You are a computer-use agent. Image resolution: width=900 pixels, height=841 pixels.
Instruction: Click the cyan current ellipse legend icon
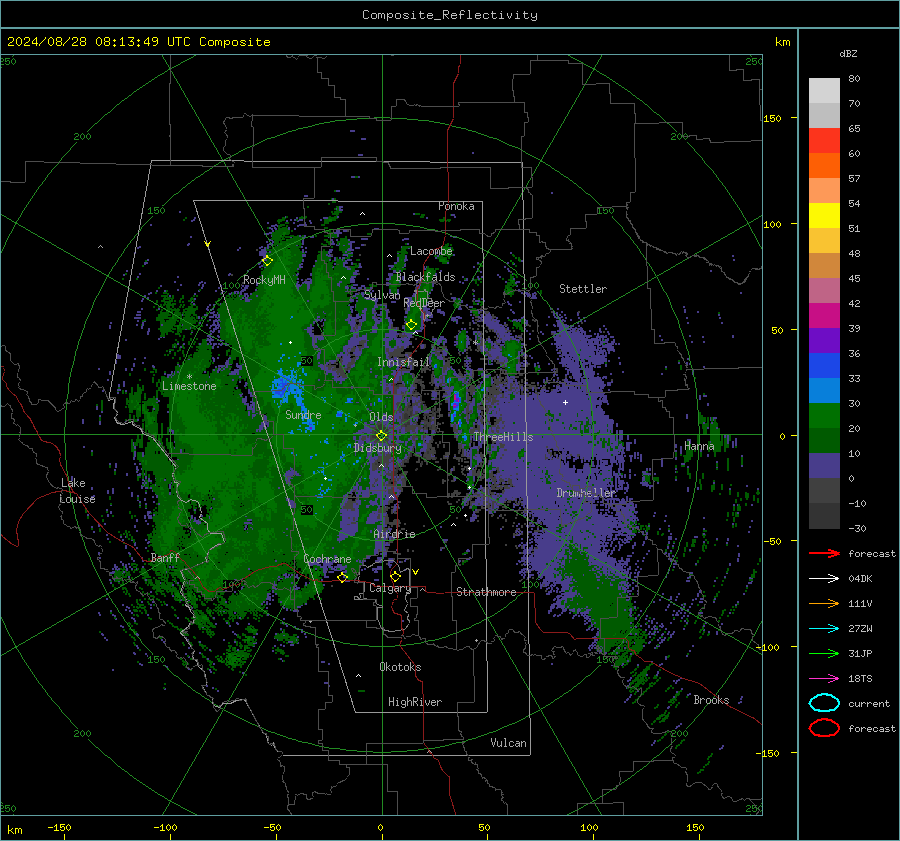[824, 703]
